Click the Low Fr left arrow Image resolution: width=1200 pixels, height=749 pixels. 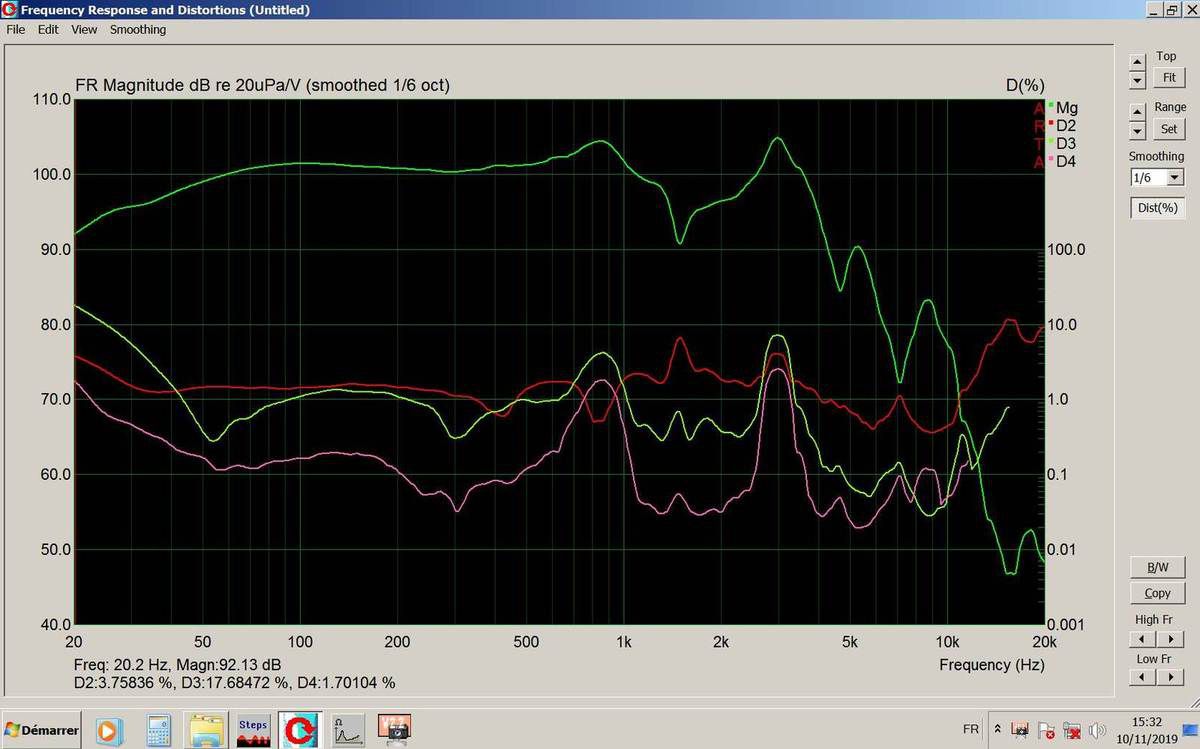(1142, 677)
